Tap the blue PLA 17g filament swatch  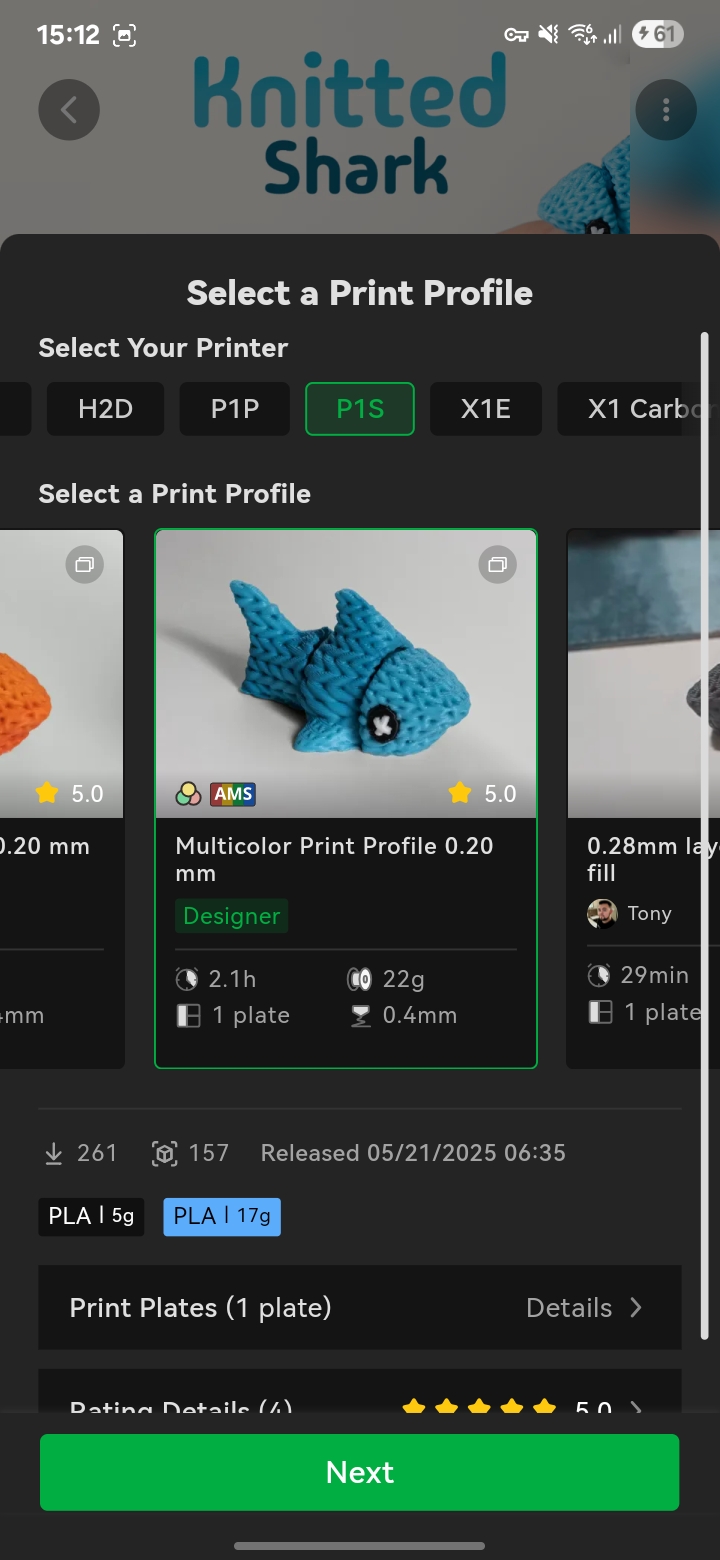point(221,1216)
